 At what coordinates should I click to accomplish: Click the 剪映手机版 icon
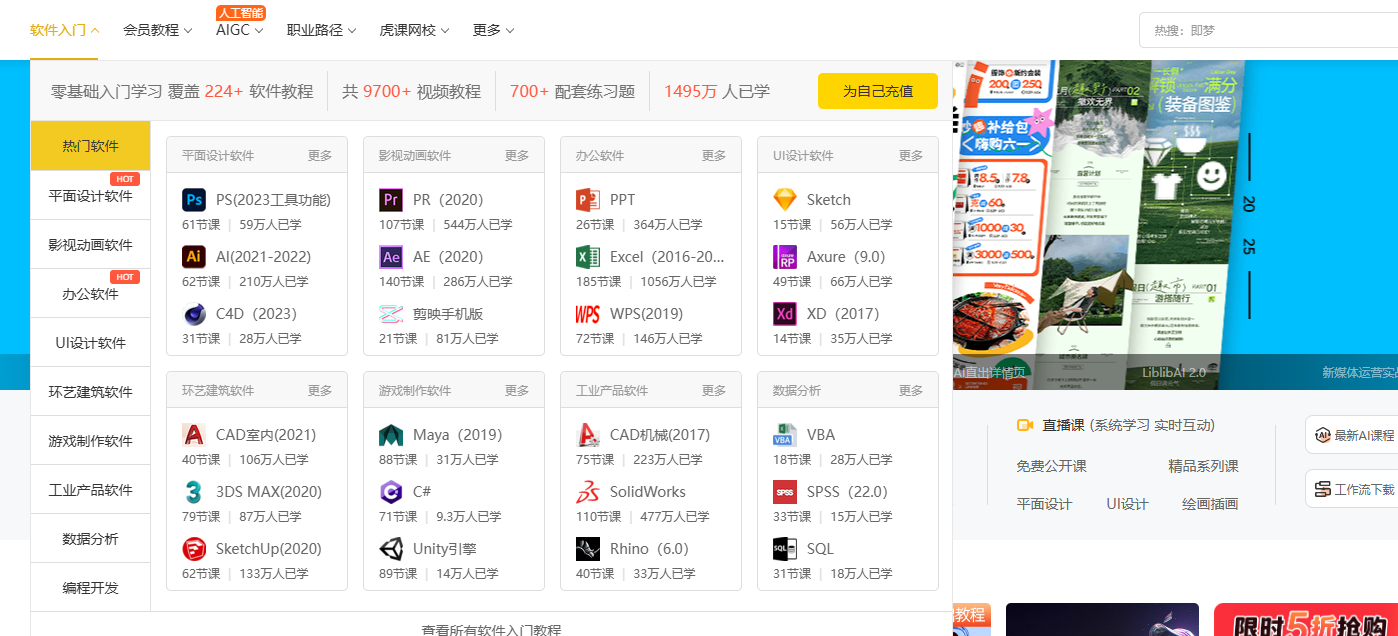(391, 314)
